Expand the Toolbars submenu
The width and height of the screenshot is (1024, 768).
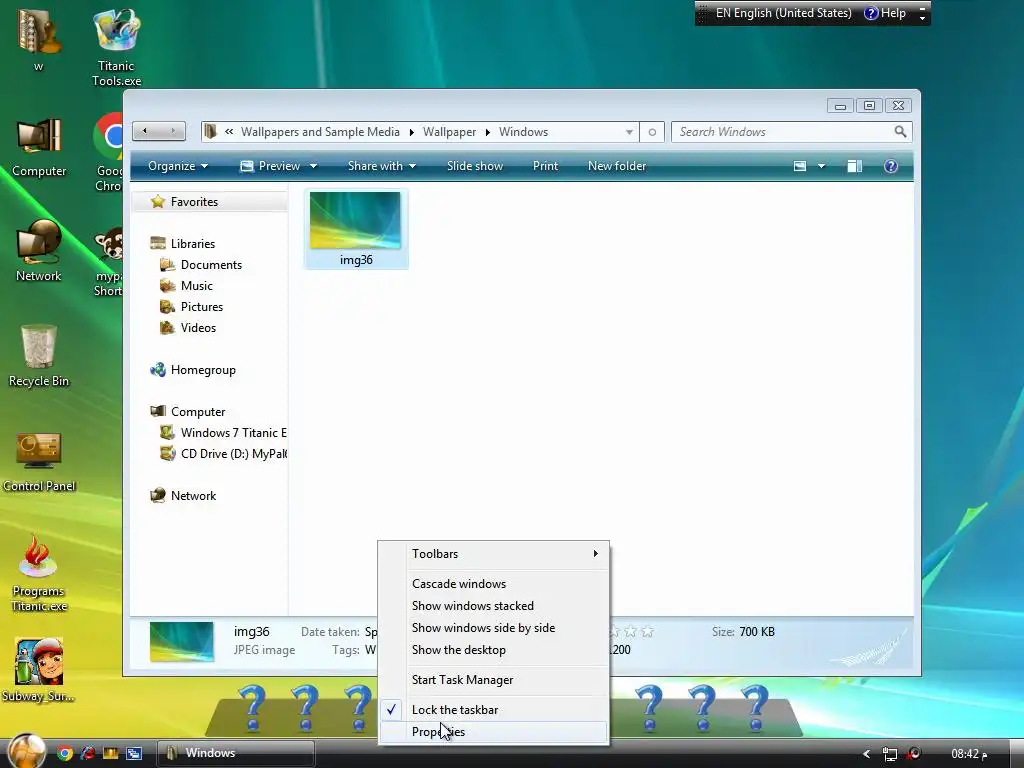tap(494, 554)
